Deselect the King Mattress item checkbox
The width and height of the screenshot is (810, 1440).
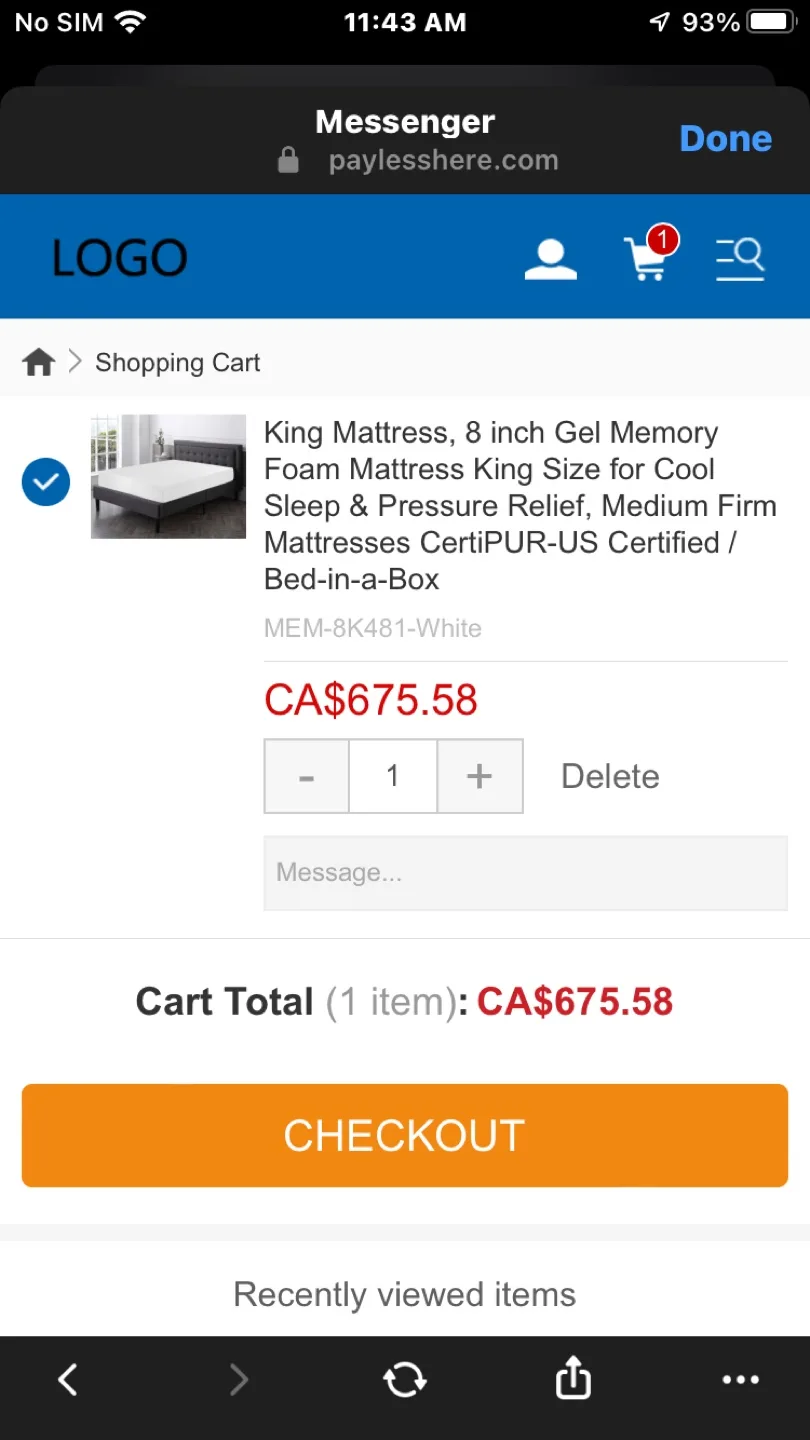(x=45, y=482)
